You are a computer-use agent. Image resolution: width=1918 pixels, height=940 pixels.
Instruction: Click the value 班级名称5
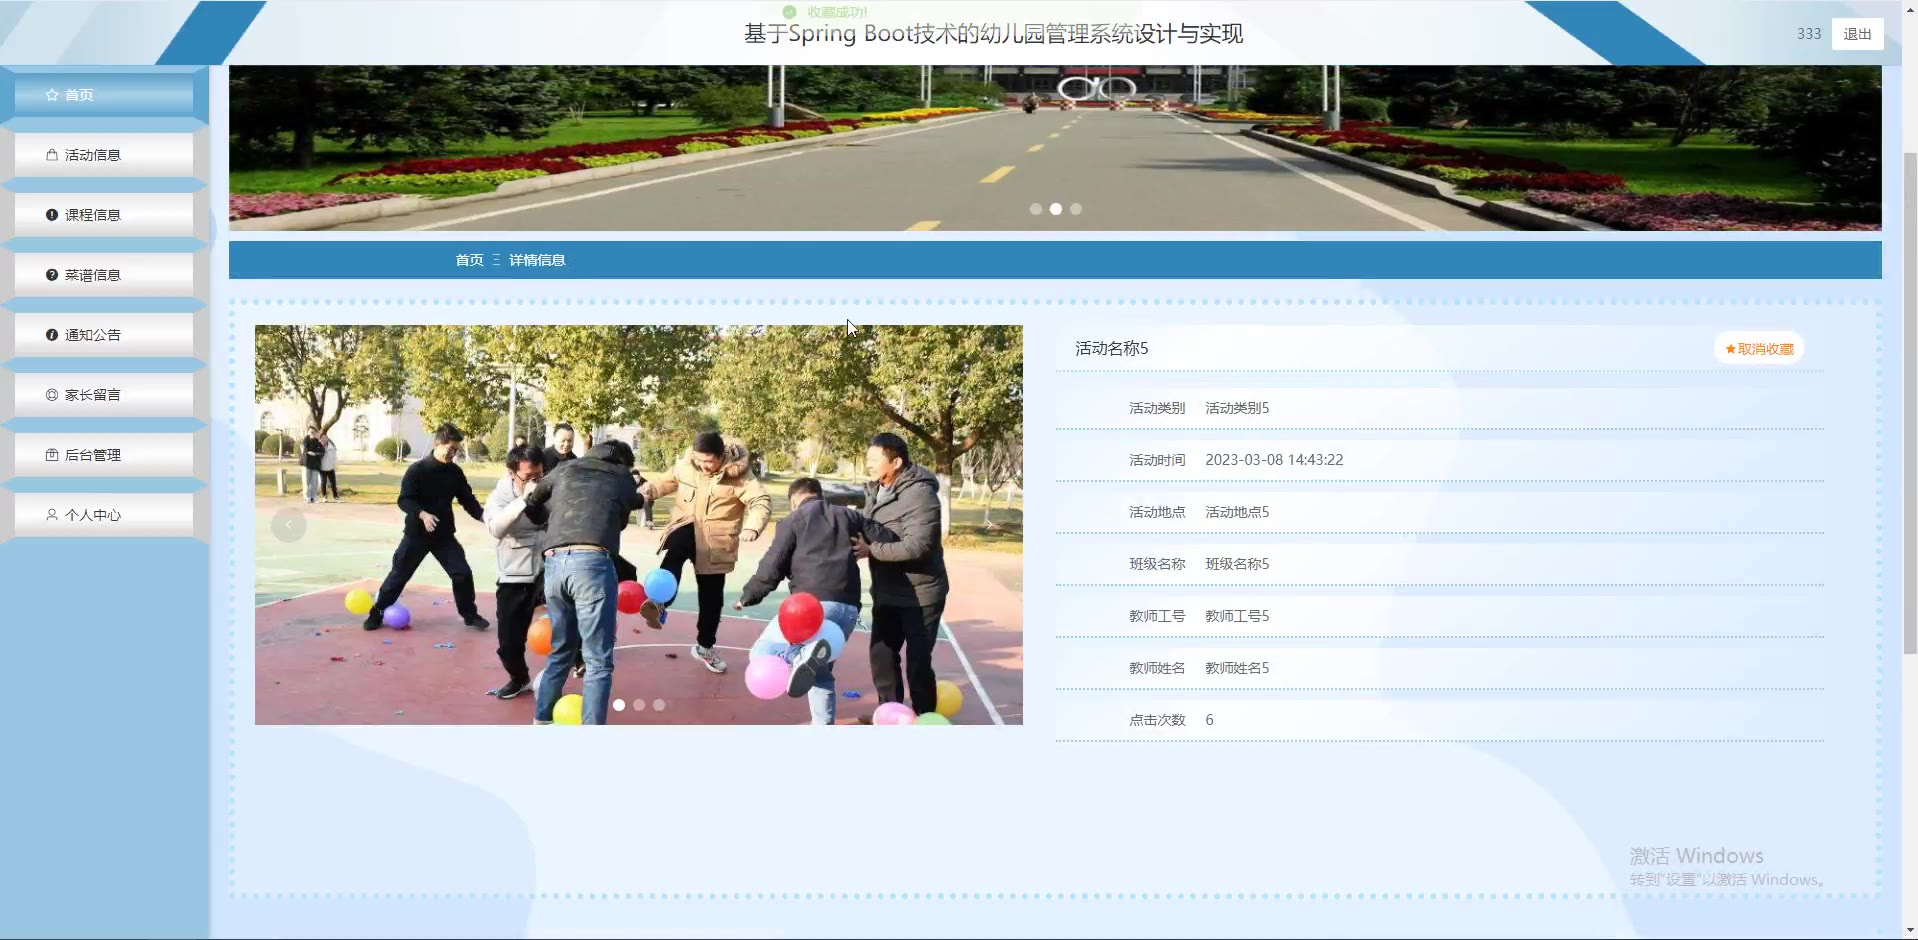pyautogui.click(x=1237, y=564)
